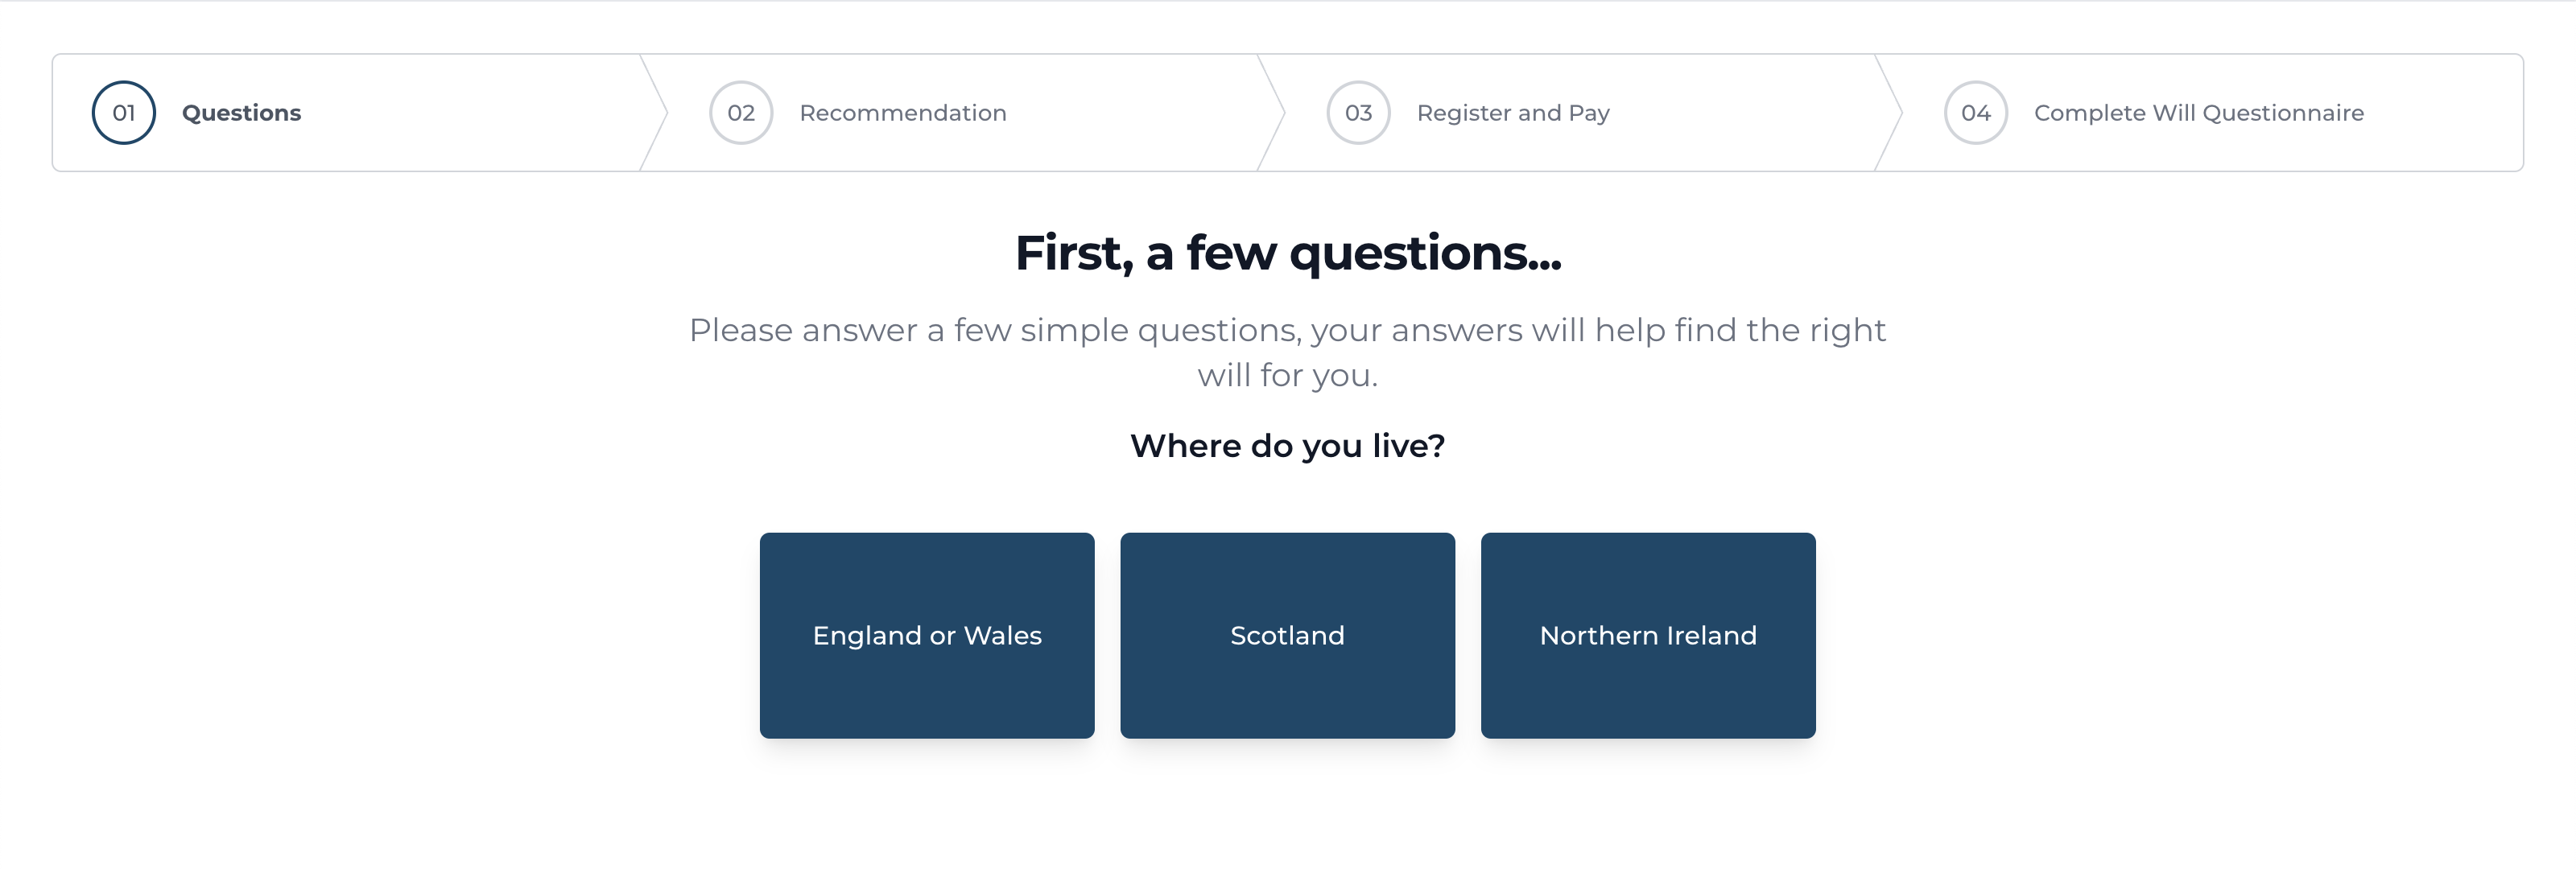The width and height of the screenshot is (2576, 869).
Task: Click the step 04 circle icon
Action: (1975, 113)
